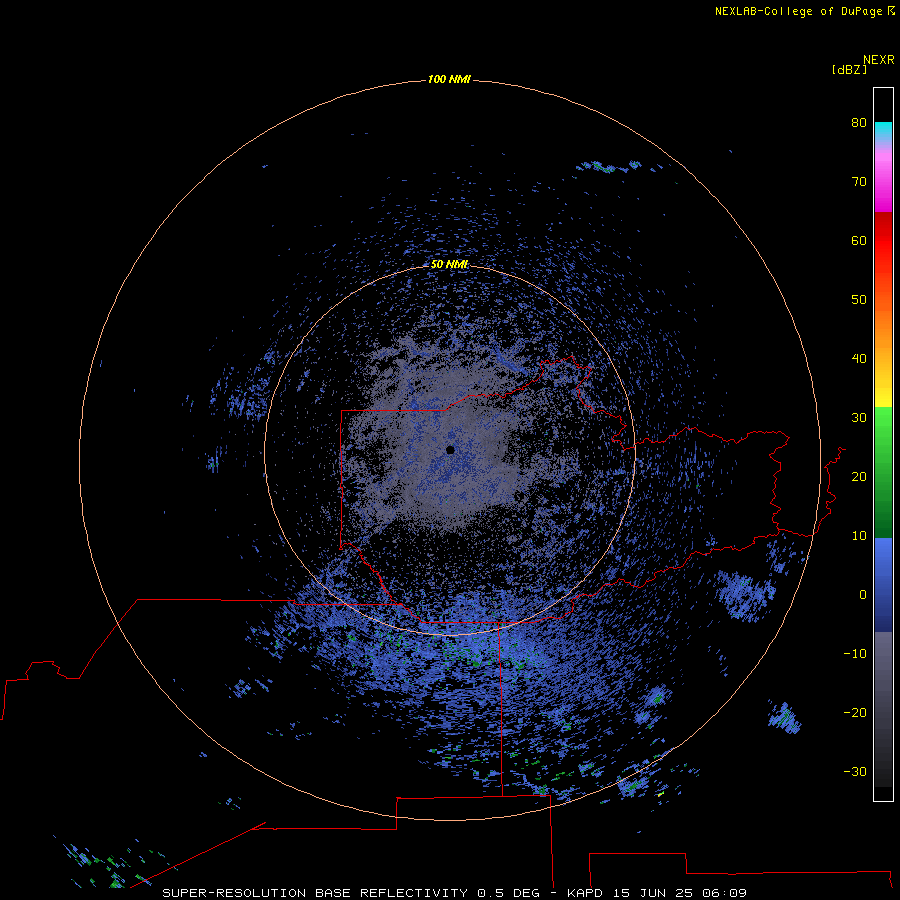Screen dimensions: 900x900
Task: Click the '-10' value on the dBZ scale
Action: (x=855, y=653)
